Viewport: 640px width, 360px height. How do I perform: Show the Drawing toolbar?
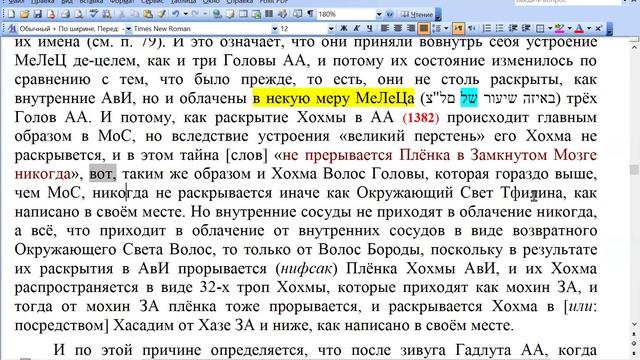click(x=282, y=14)
